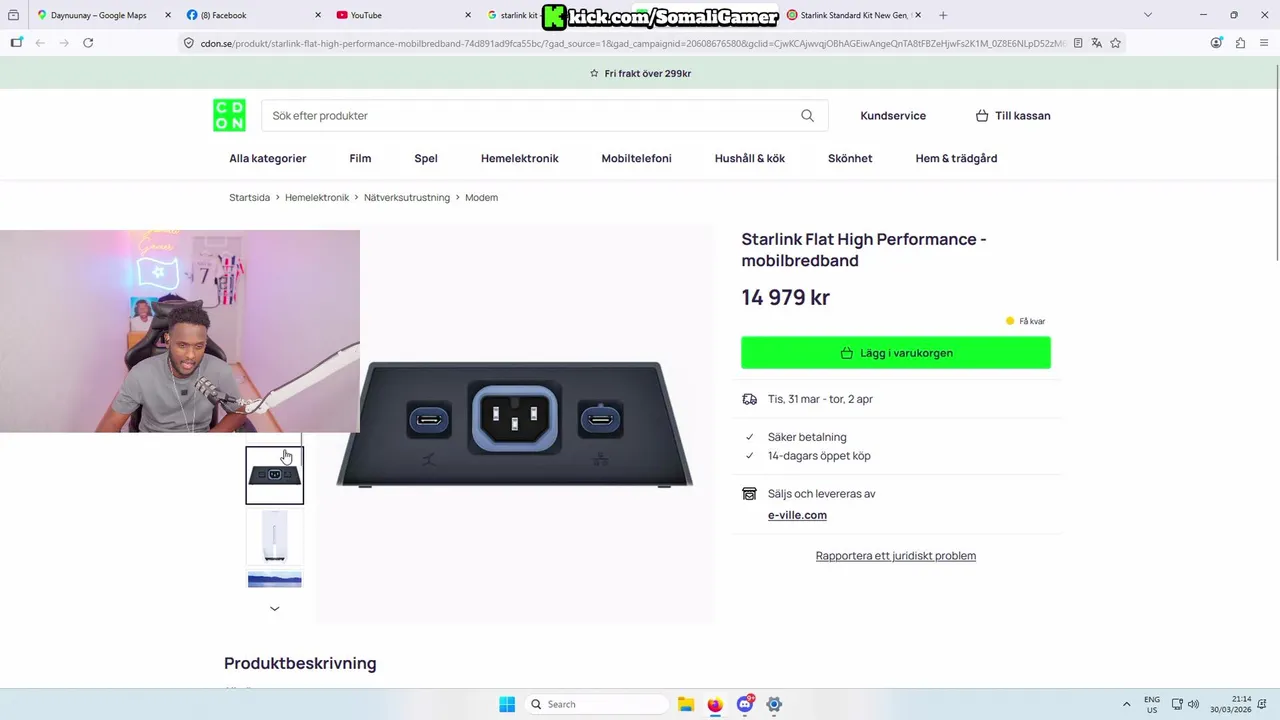Show next product thumbnails with chevron
The width and height of the screenshot is (1280, 720).
(274, 609)
